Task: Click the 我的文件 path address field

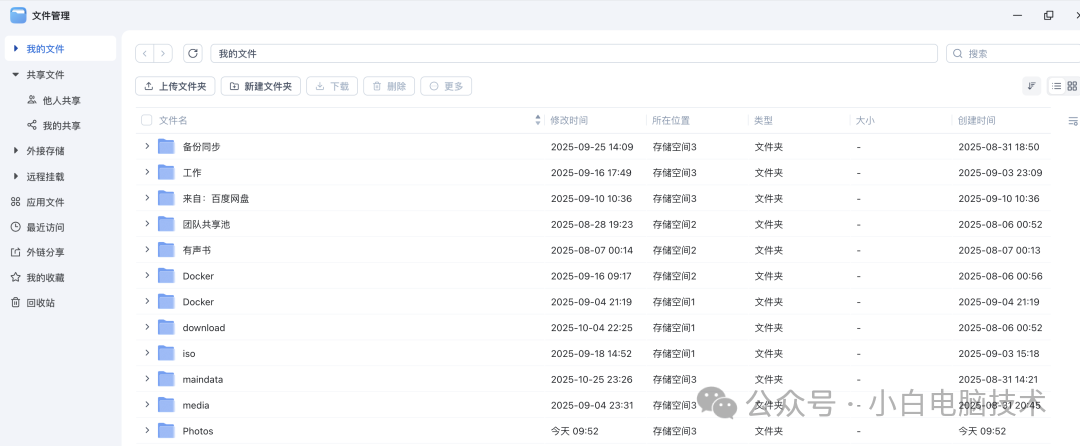Action: point(574,54)
